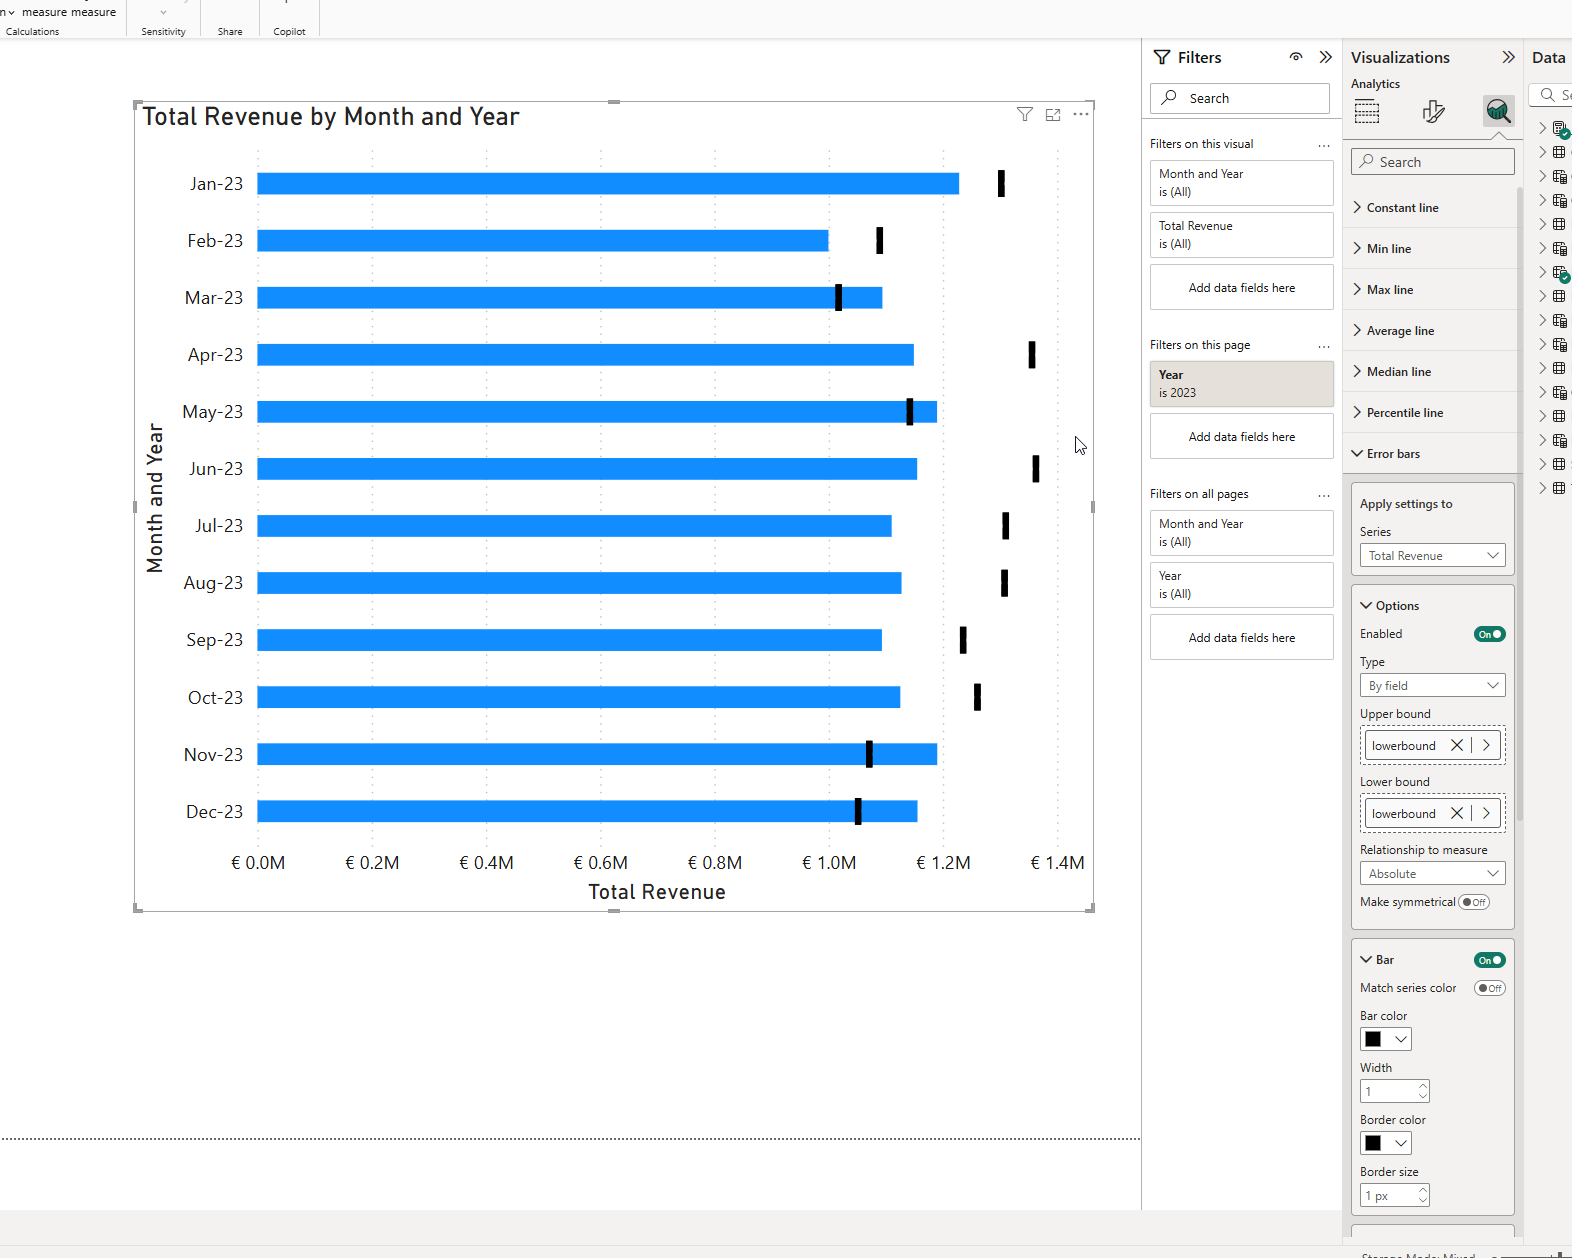Viewport: 1572px width, 1258px height.
Task: Open the Lower bound field menu arrow
Action: [x=1487, y=813]
